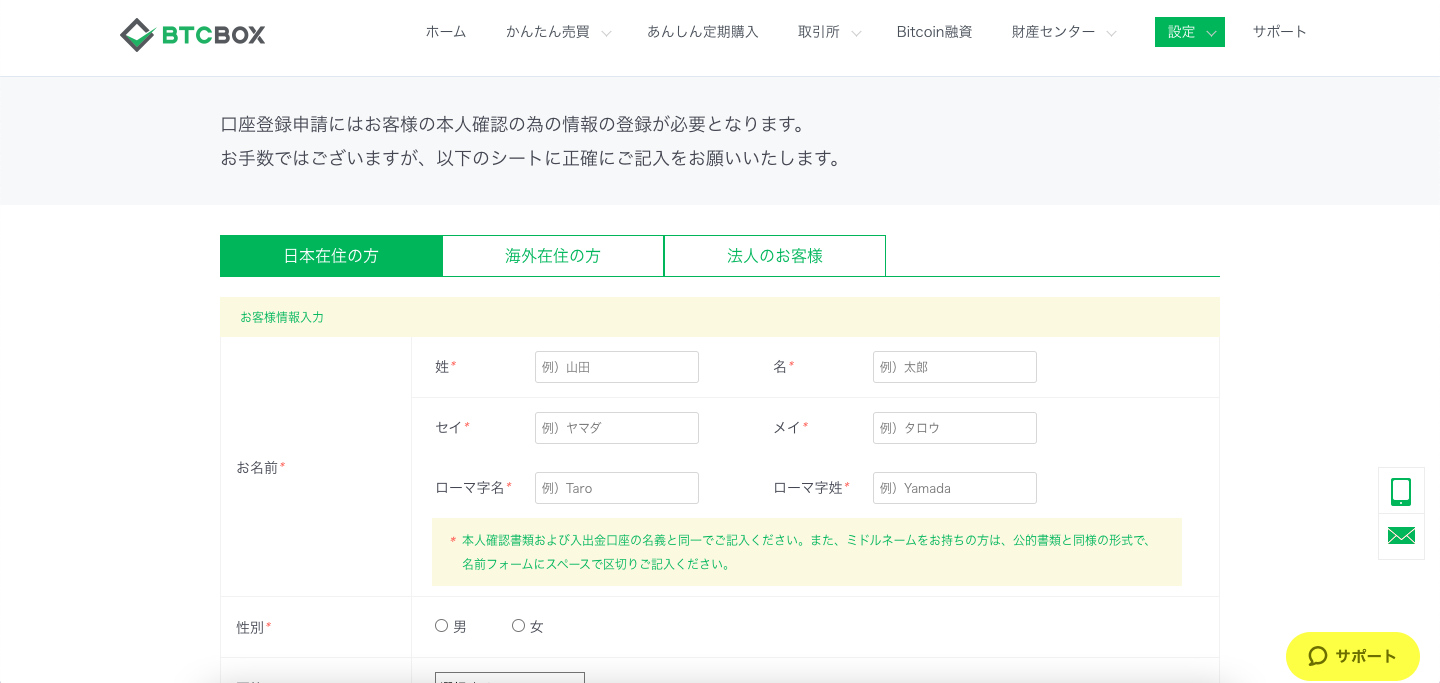1440x683 pixels.
Task: Expand the 財産センター dropdown
Action: pyautogui.click(x=1055, y=31)
